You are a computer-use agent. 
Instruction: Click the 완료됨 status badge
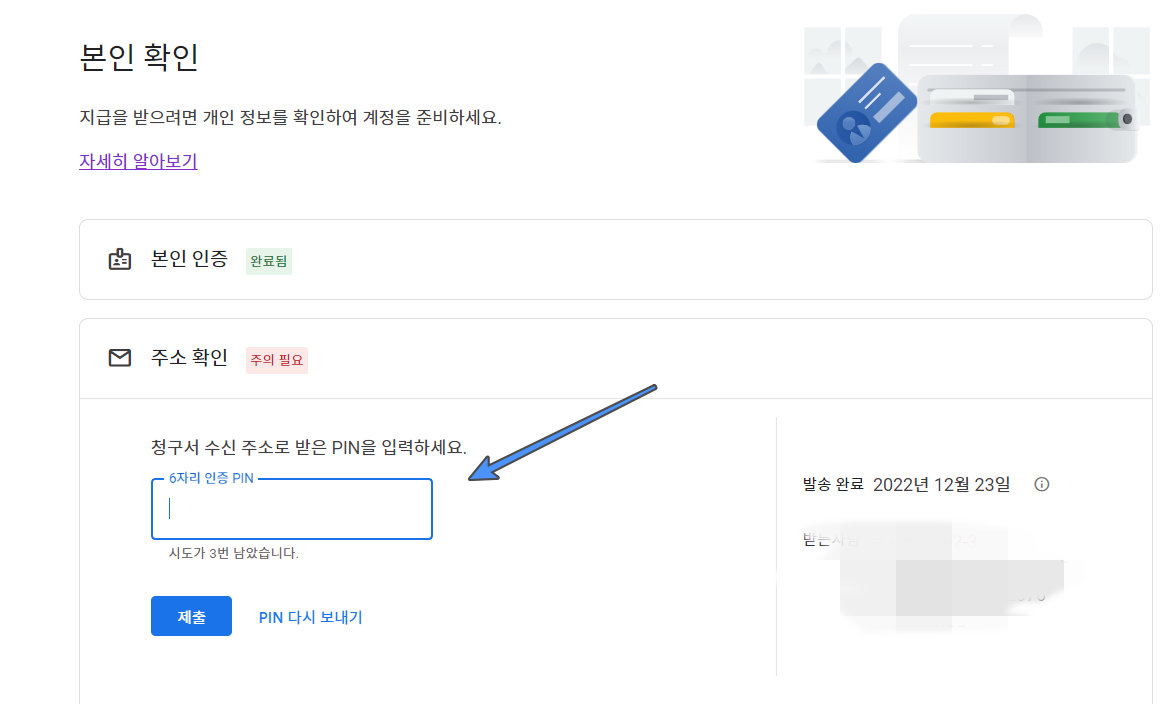click(x=267, y=260)
